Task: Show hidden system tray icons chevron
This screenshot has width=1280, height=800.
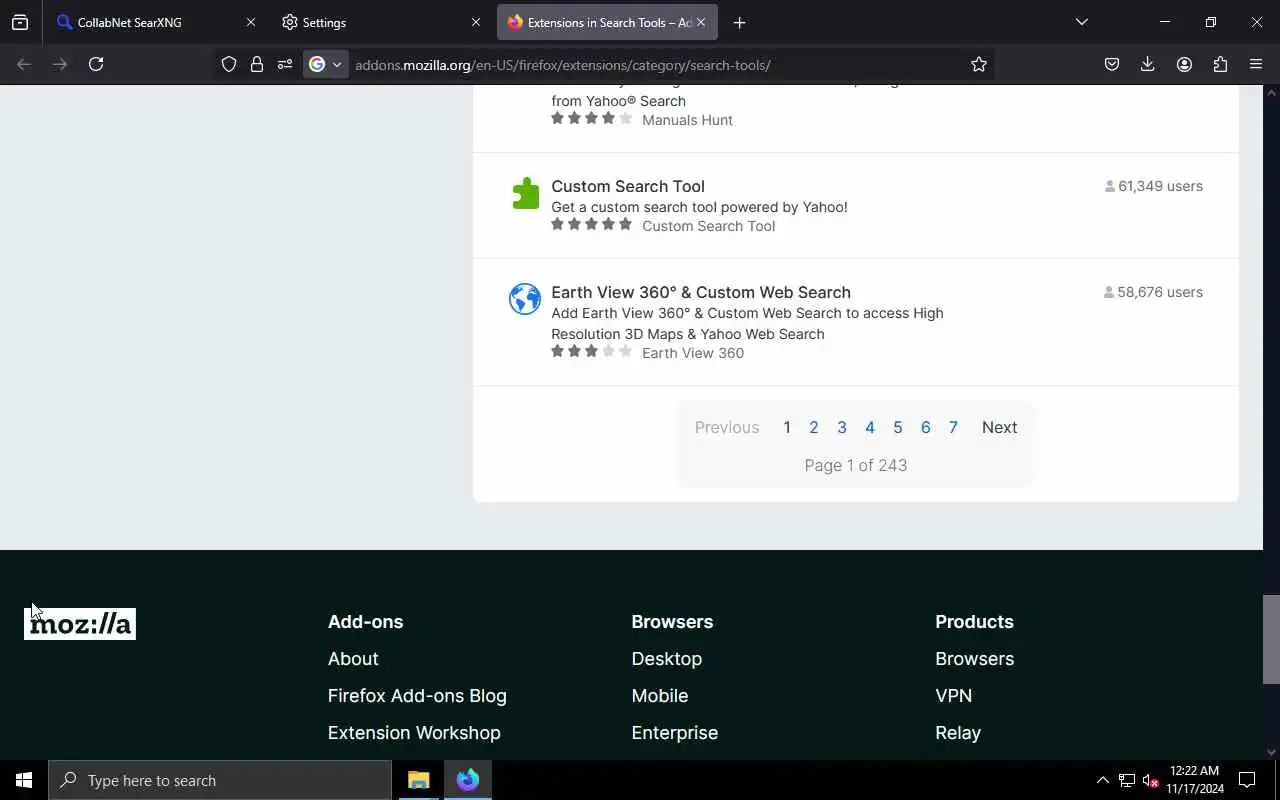Action: pyautogui.click(x=1102, y=780)
